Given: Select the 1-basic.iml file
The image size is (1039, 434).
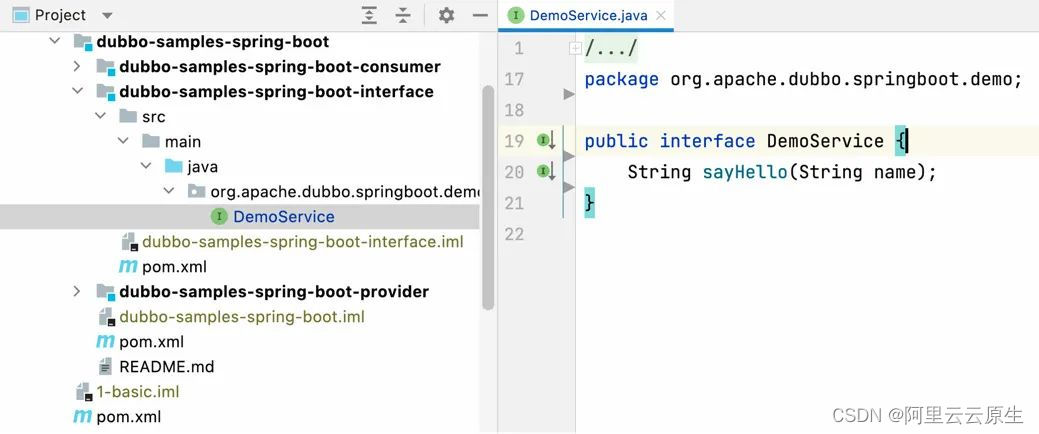Looking at the screenshot, I should coord(138,392).
